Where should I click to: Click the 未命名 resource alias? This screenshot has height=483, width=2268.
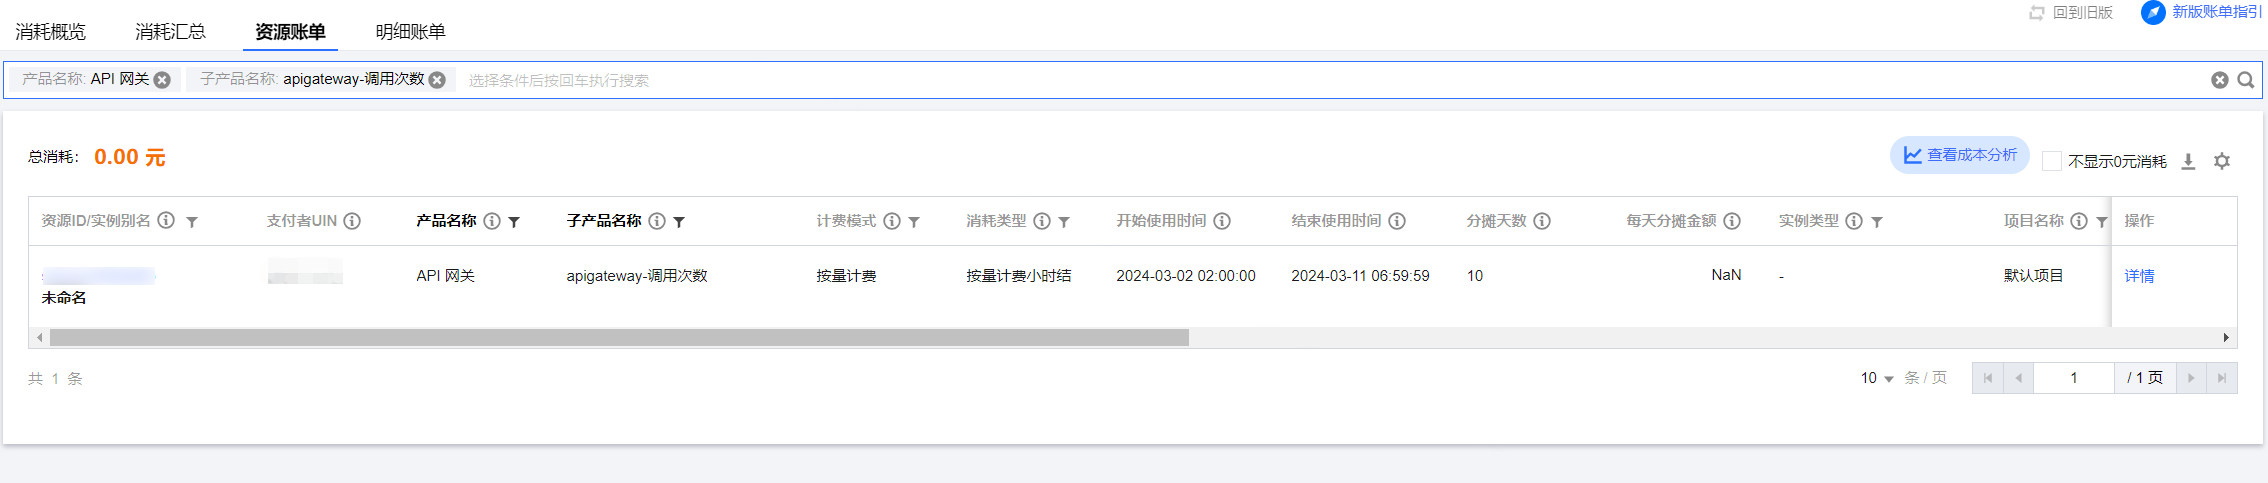click(64, 298)
